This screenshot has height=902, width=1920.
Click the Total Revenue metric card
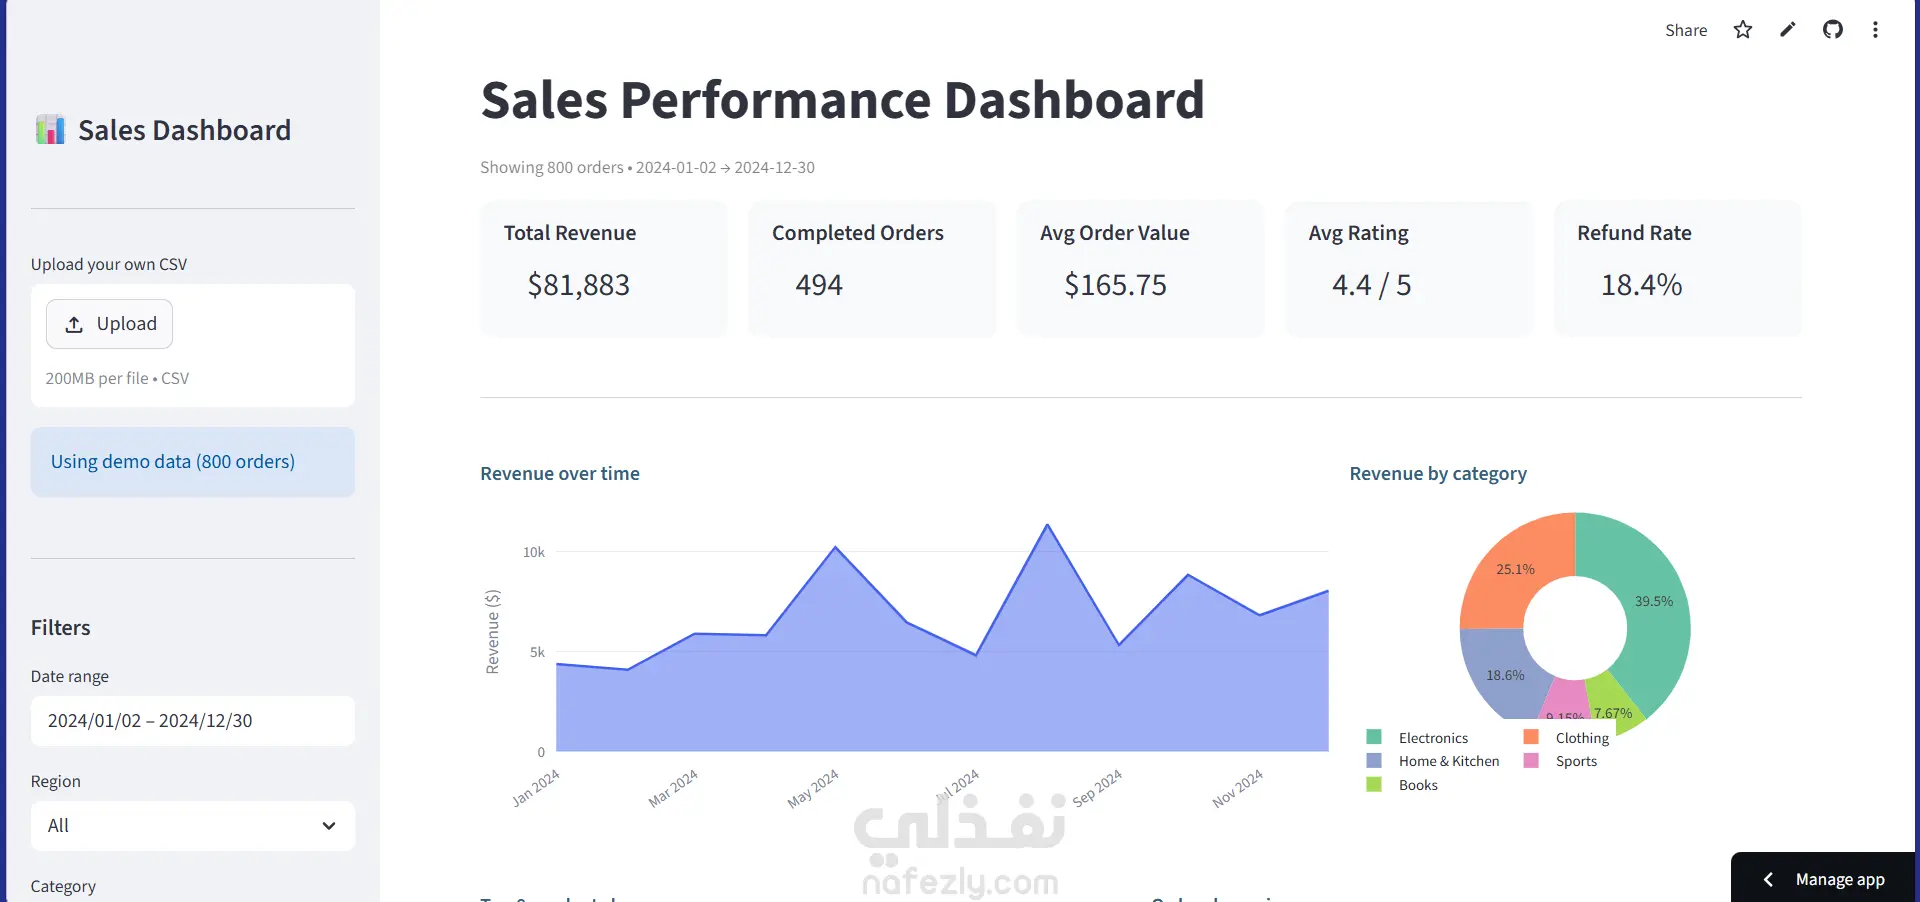click(x=604, y=268)
